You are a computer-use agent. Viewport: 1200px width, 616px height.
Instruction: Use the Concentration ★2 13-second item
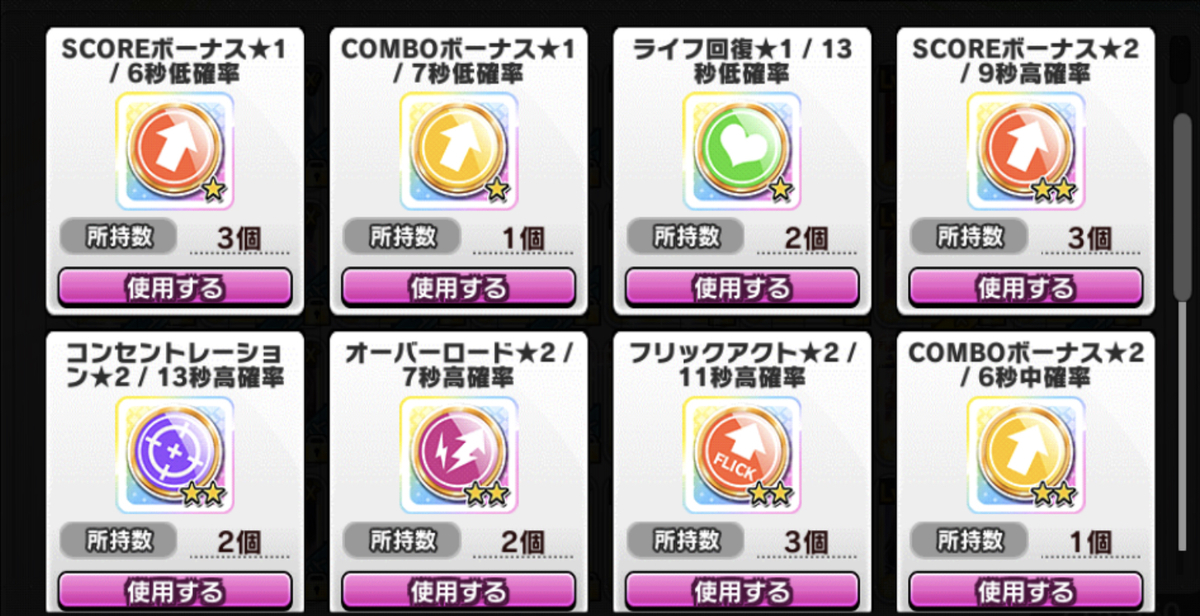tap(175, 591)
